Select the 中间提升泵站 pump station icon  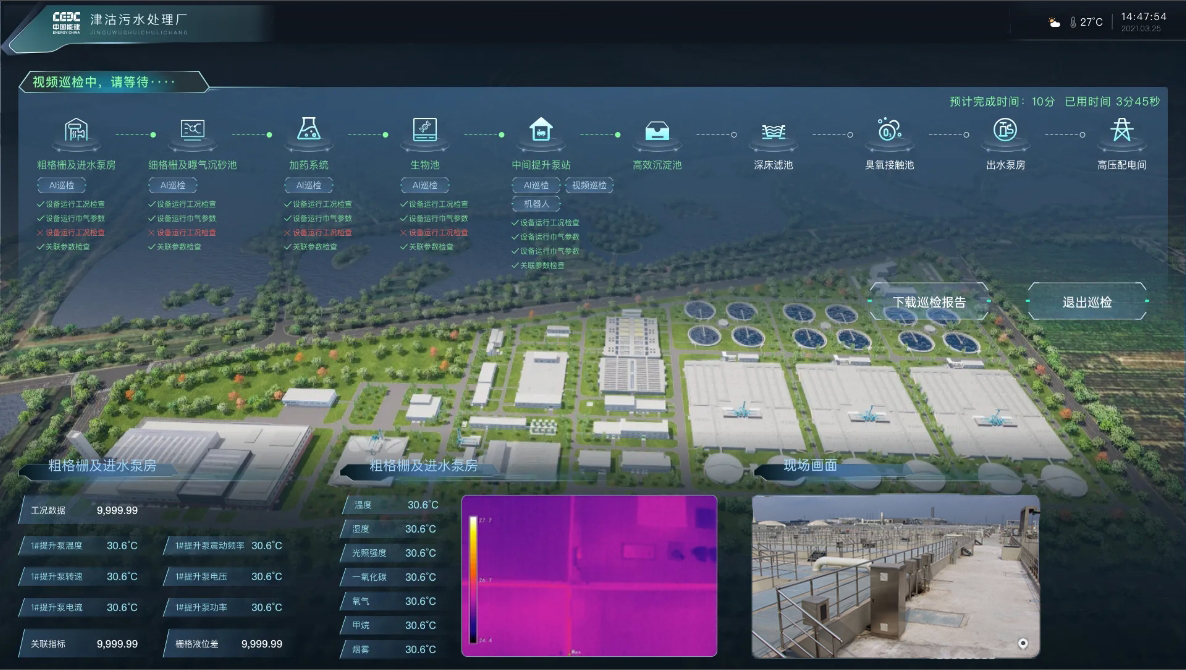(x=541, y=131)
